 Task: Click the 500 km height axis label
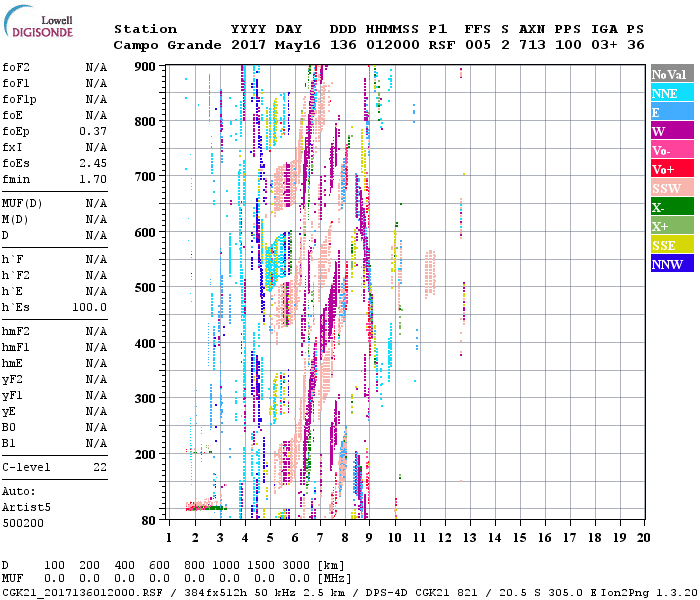pyautogui.click(x=145, y=288)
